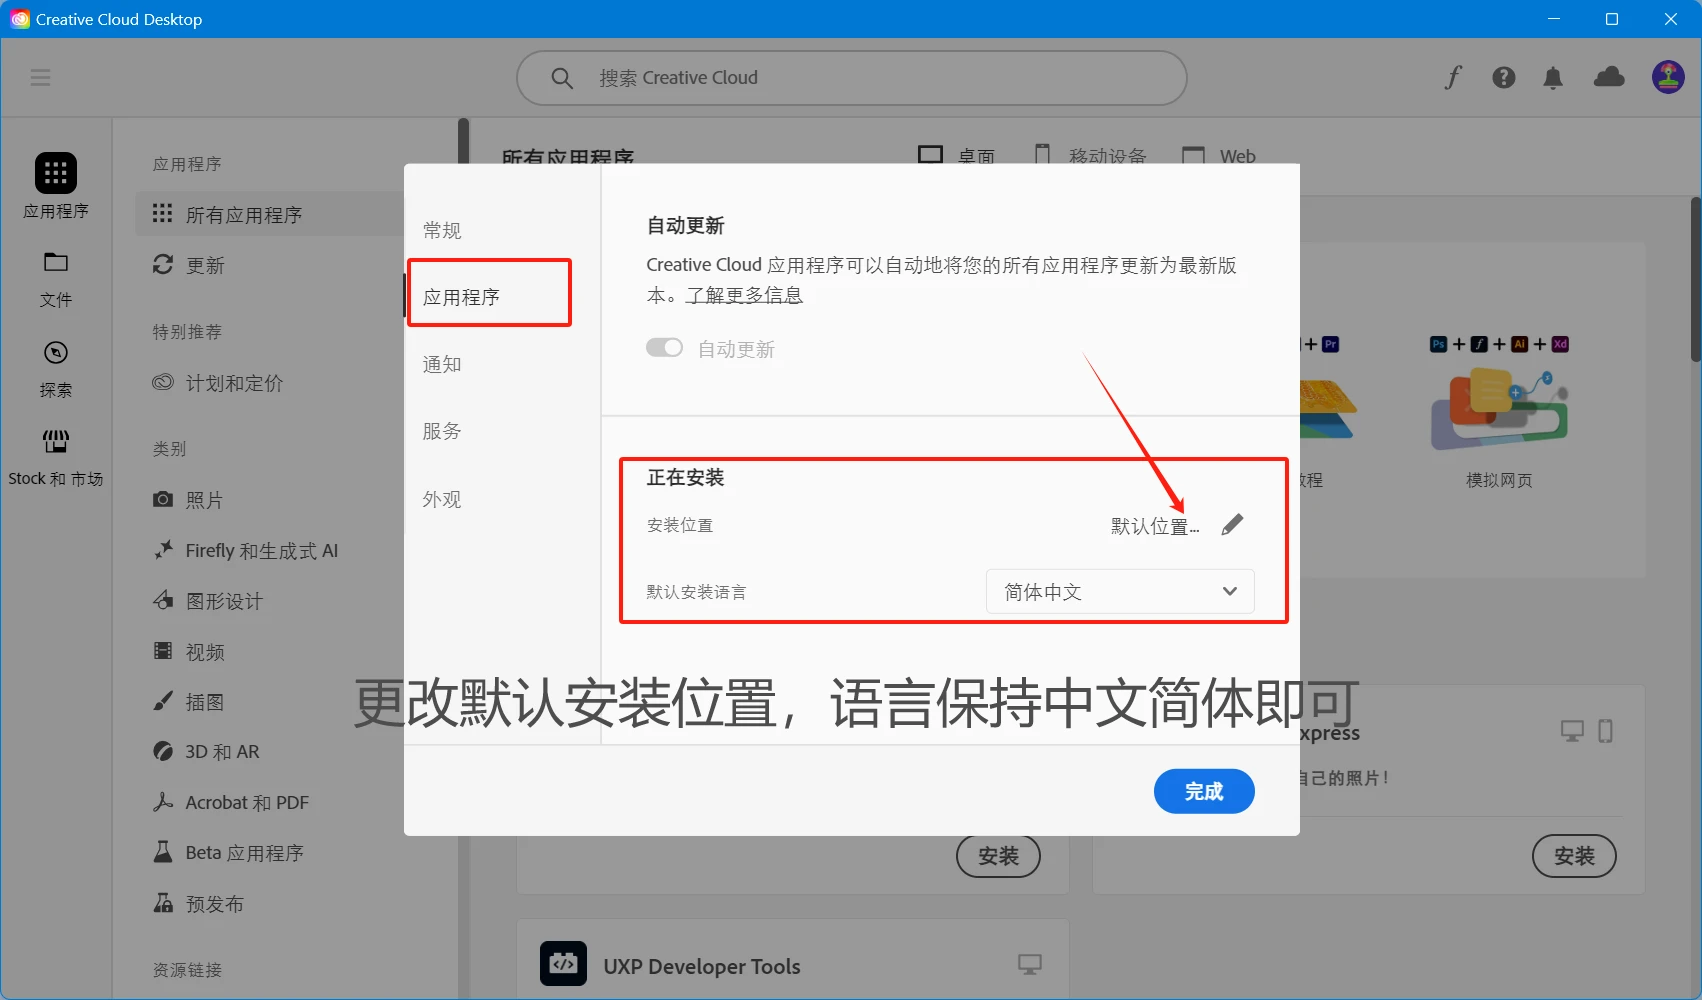Open cloud sync status icon
Screen dimensions: 1702x1000
pos(1609,77)
